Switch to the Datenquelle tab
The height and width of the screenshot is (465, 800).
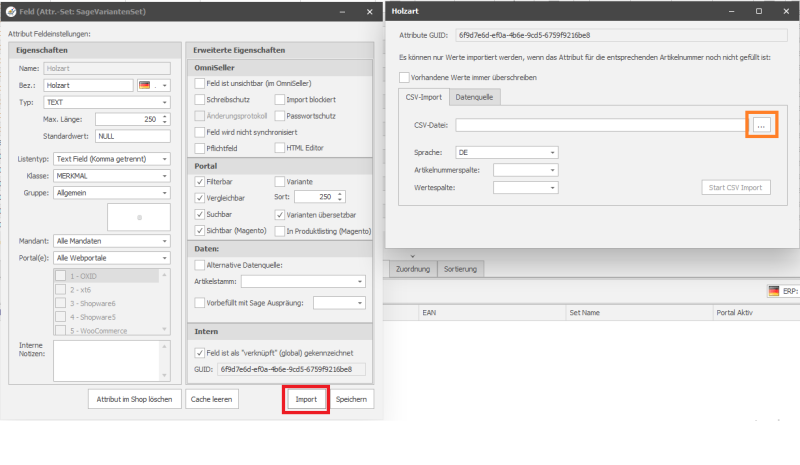(477, 97)
